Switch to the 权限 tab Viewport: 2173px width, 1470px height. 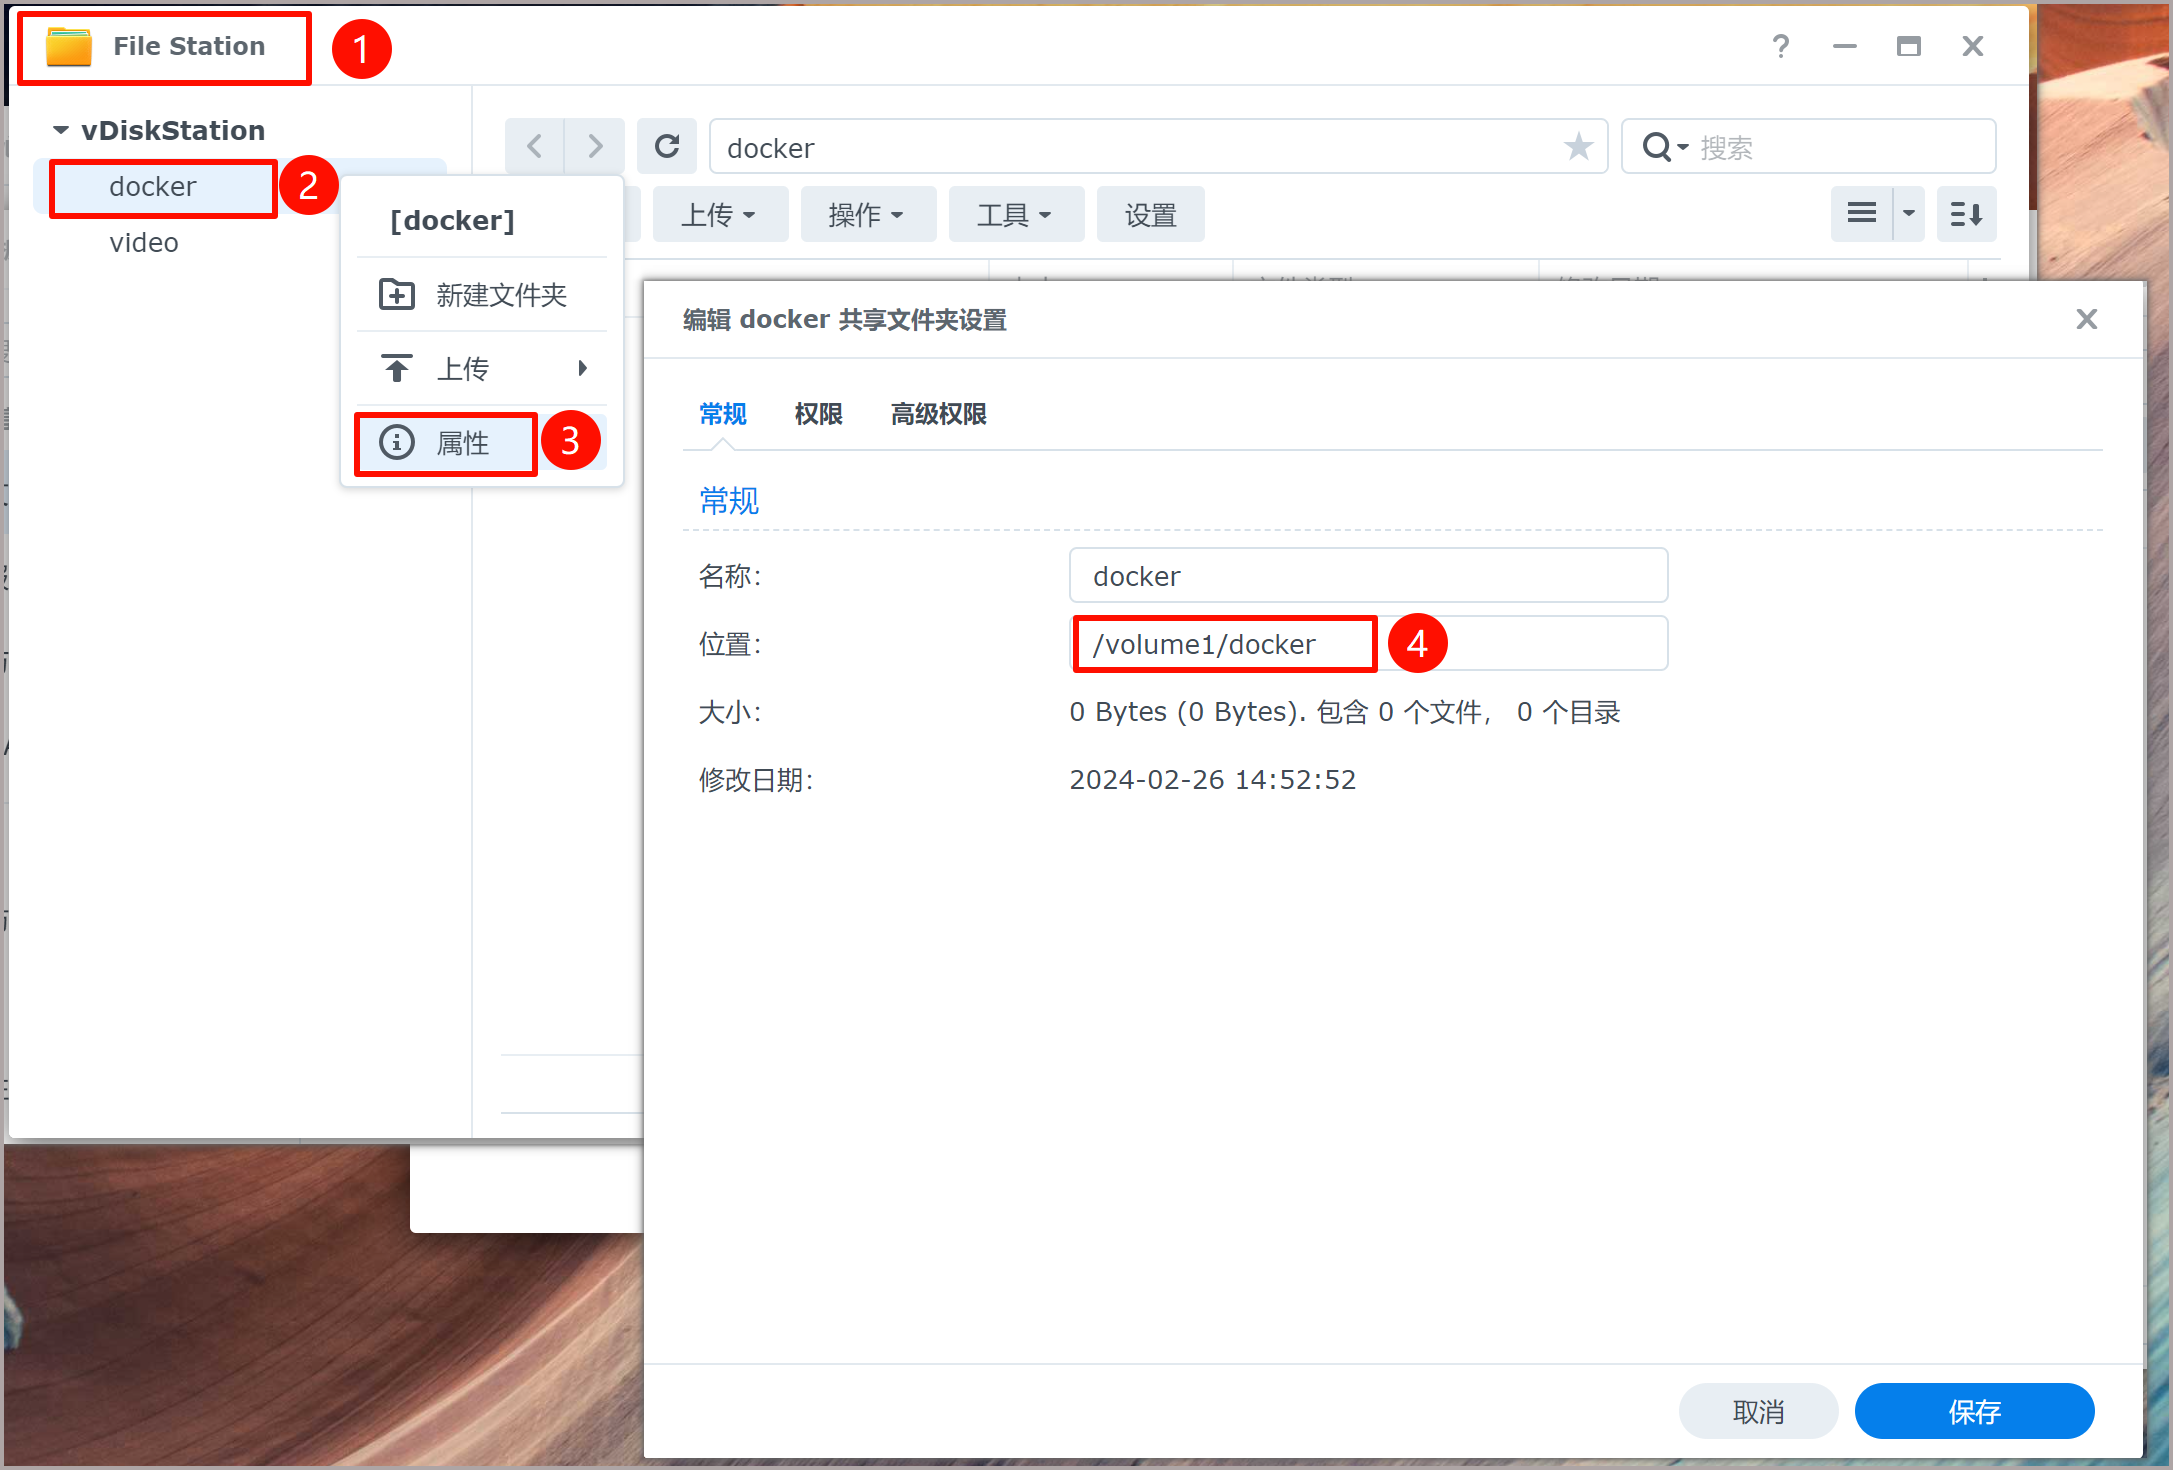tap(818, 414)
